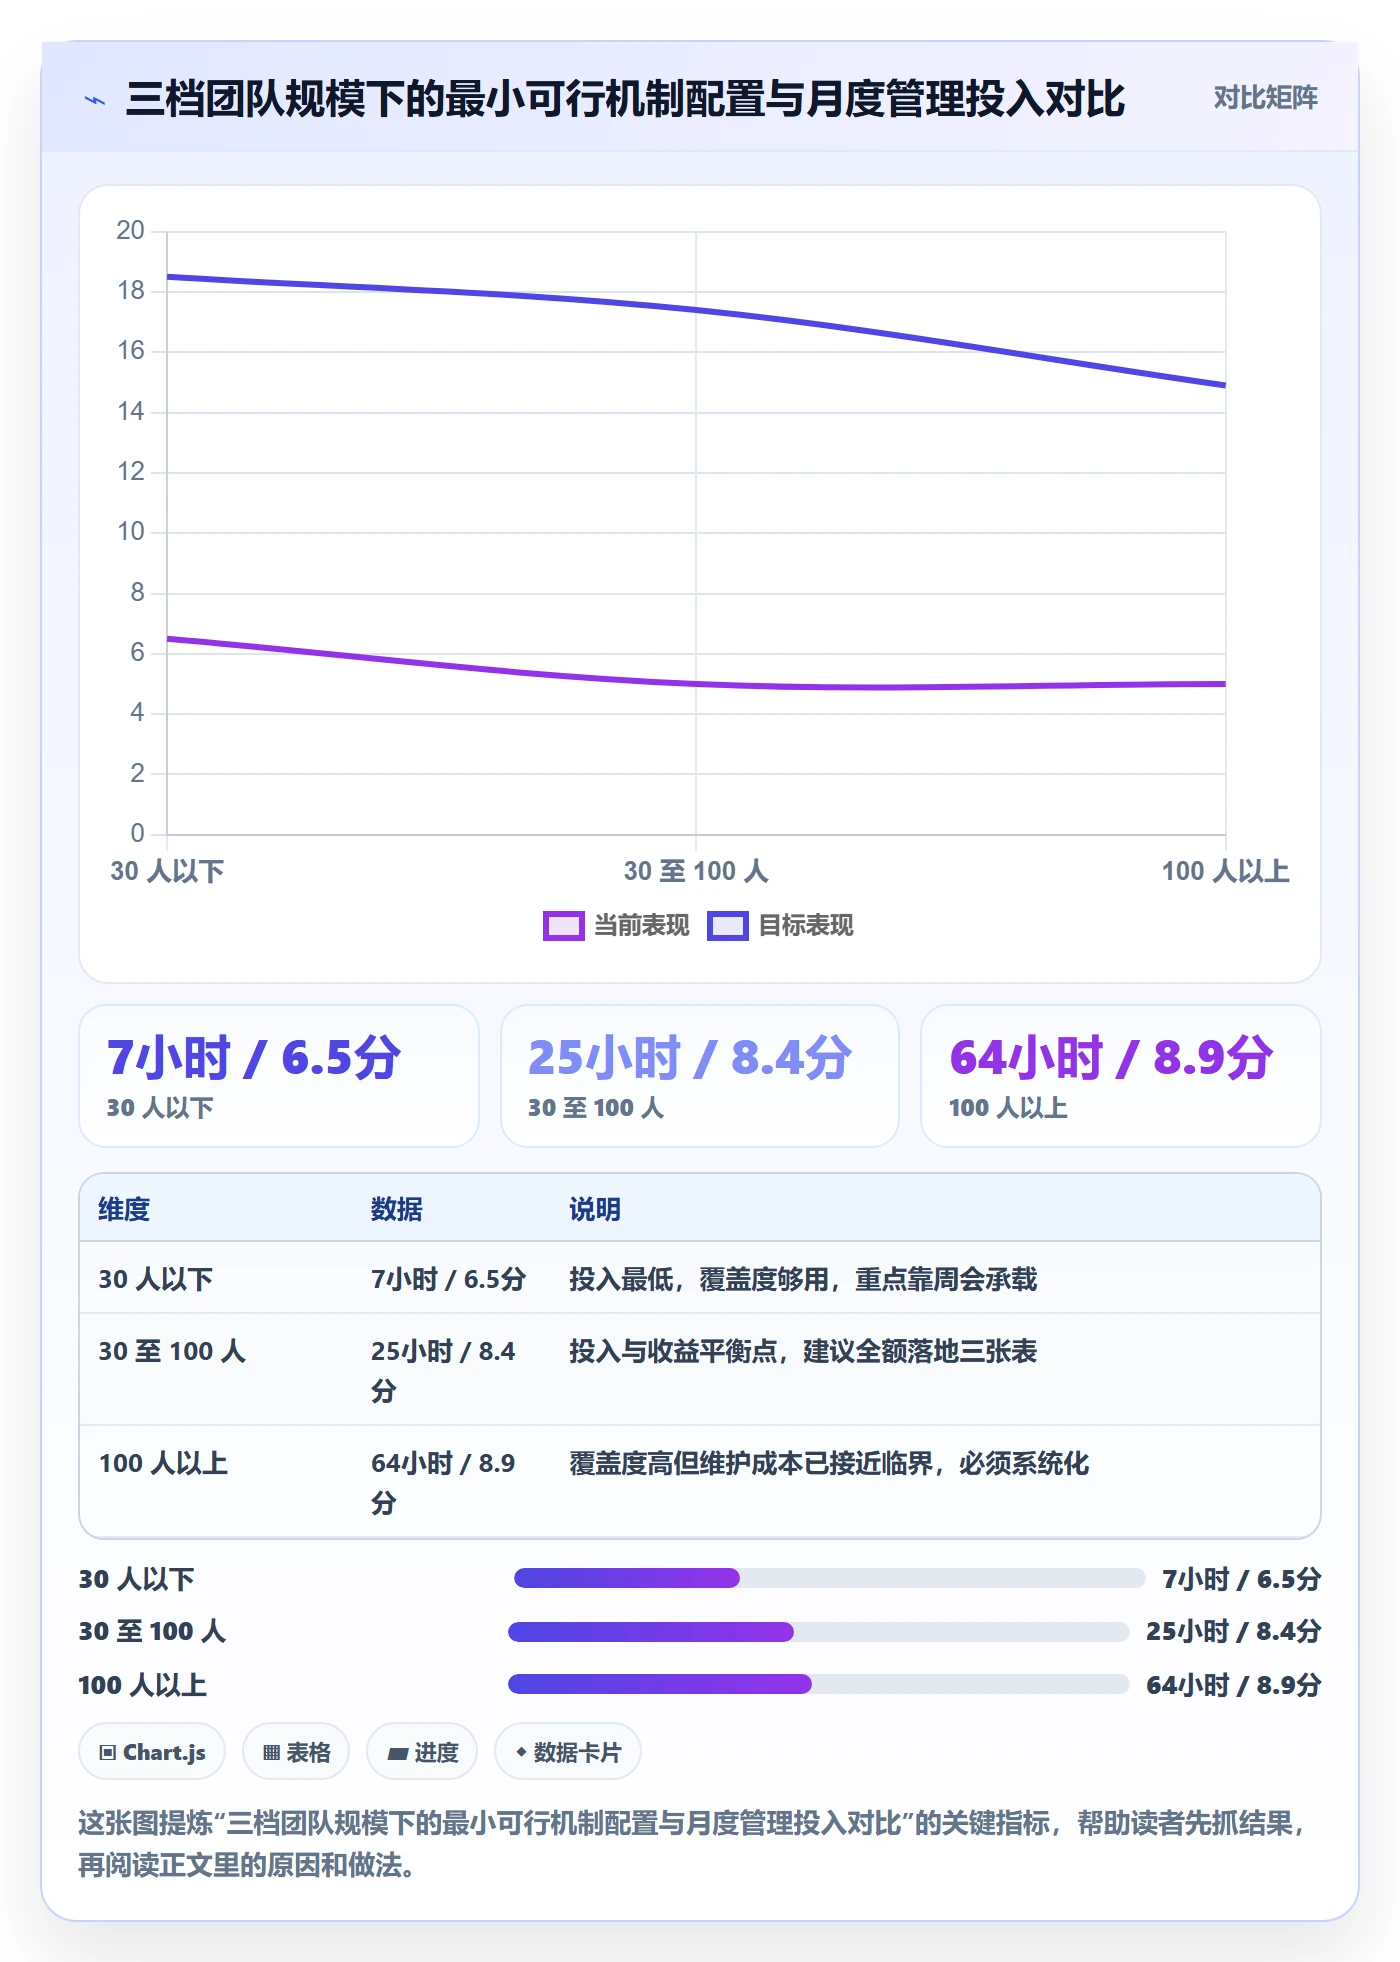1400x1962 pixels.
Task: Click the 说明 column header
Action: 595,1209
